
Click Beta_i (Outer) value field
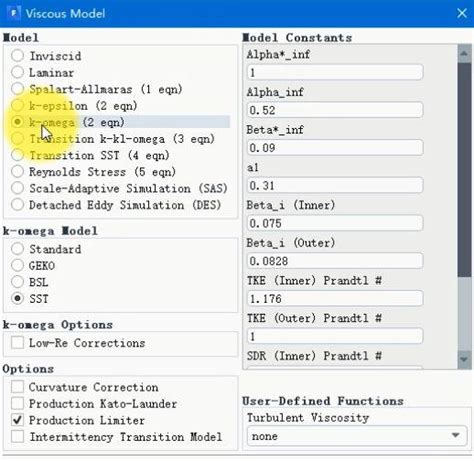coord(335,261)
